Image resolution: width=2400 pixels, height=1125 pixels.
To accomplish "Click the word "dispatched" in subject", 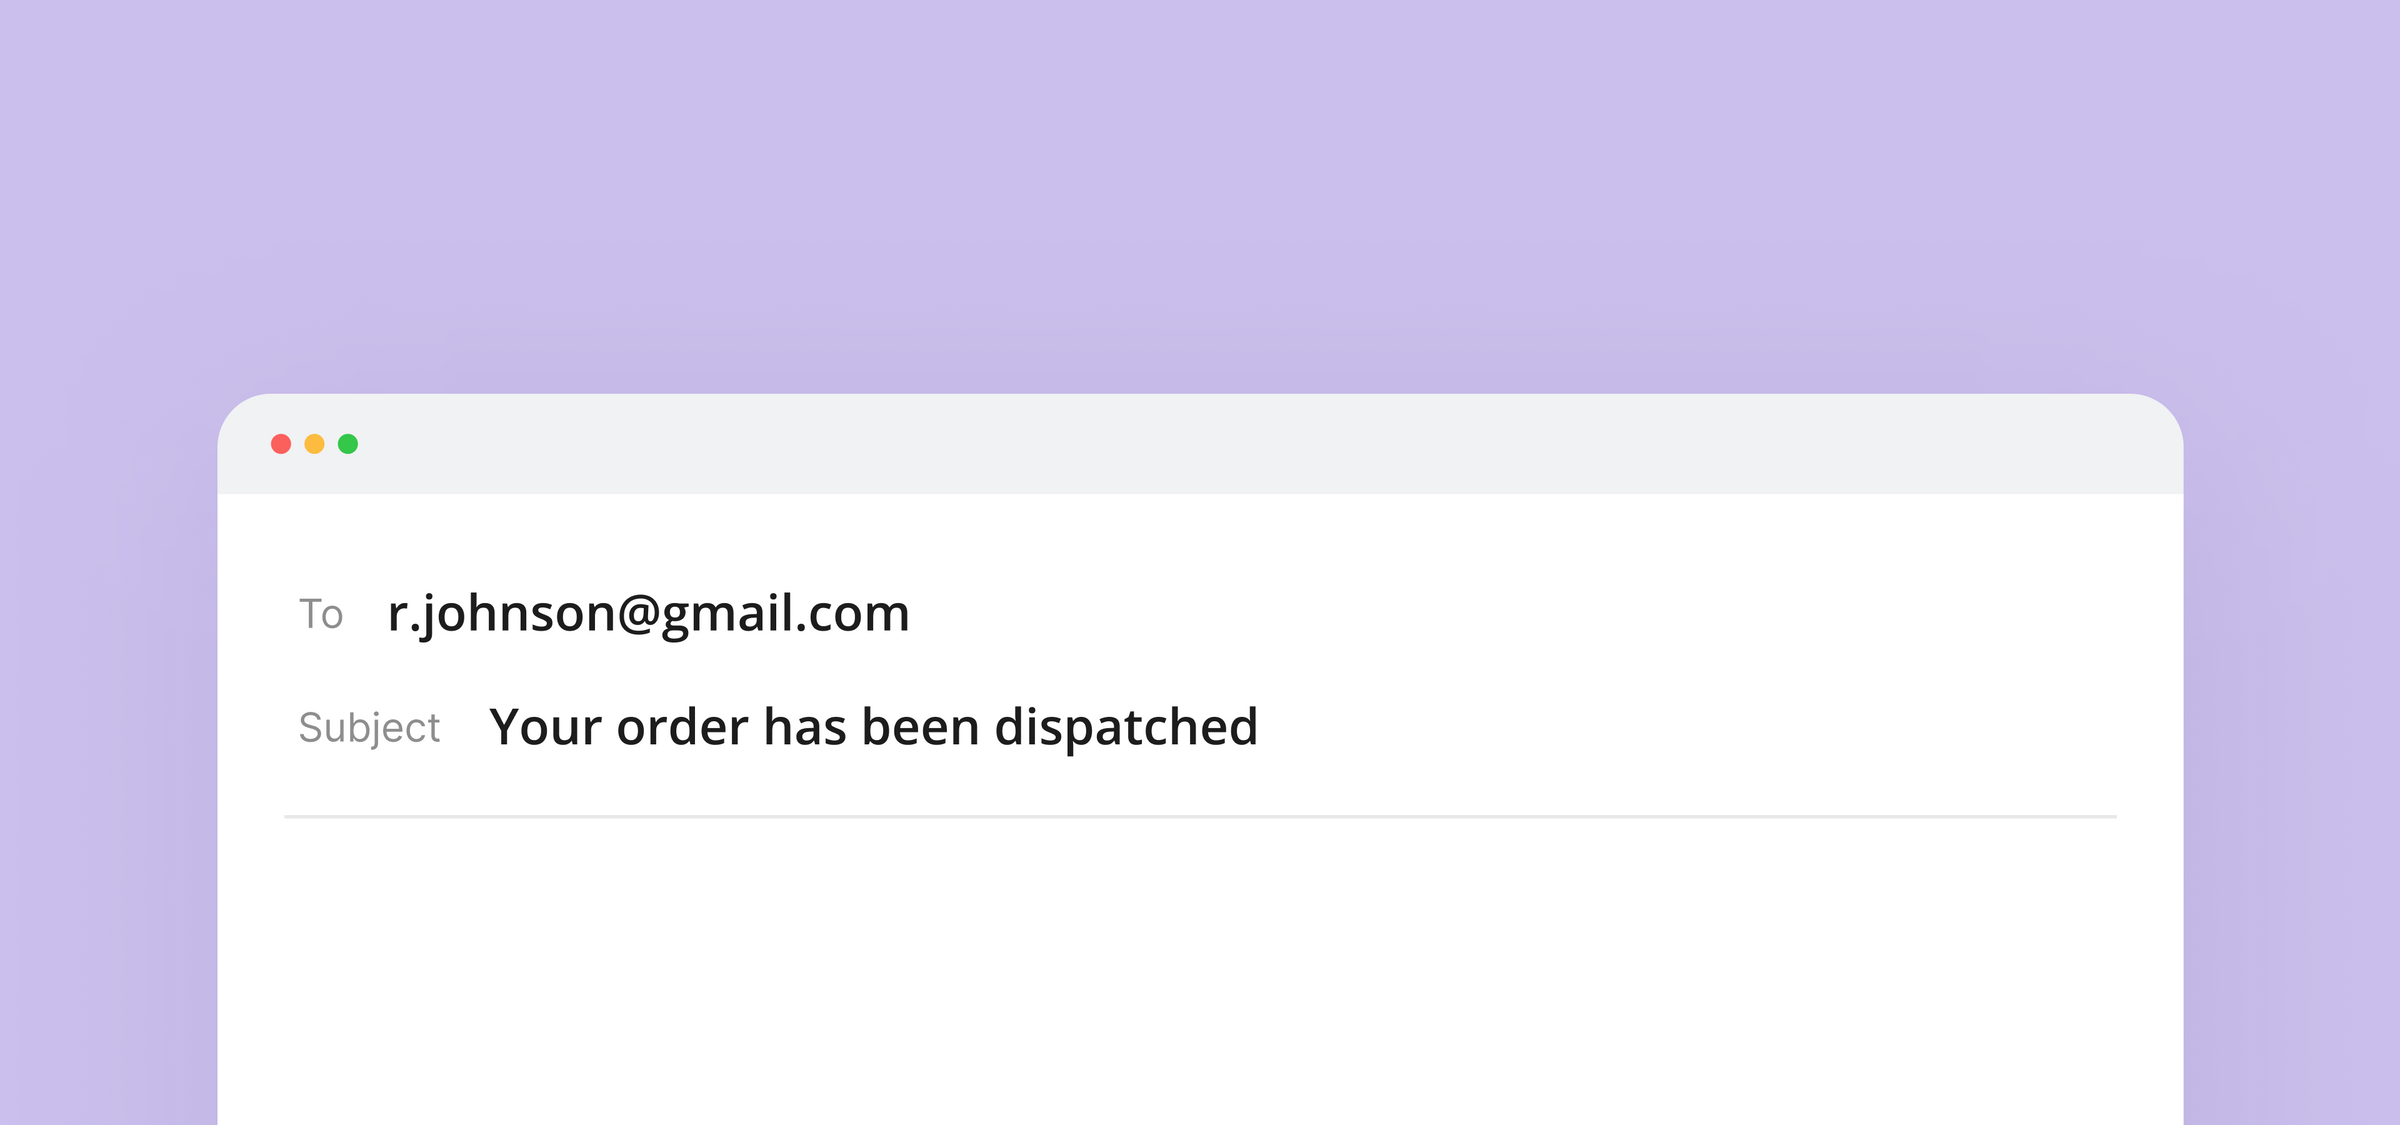I will click(1126, 727).
